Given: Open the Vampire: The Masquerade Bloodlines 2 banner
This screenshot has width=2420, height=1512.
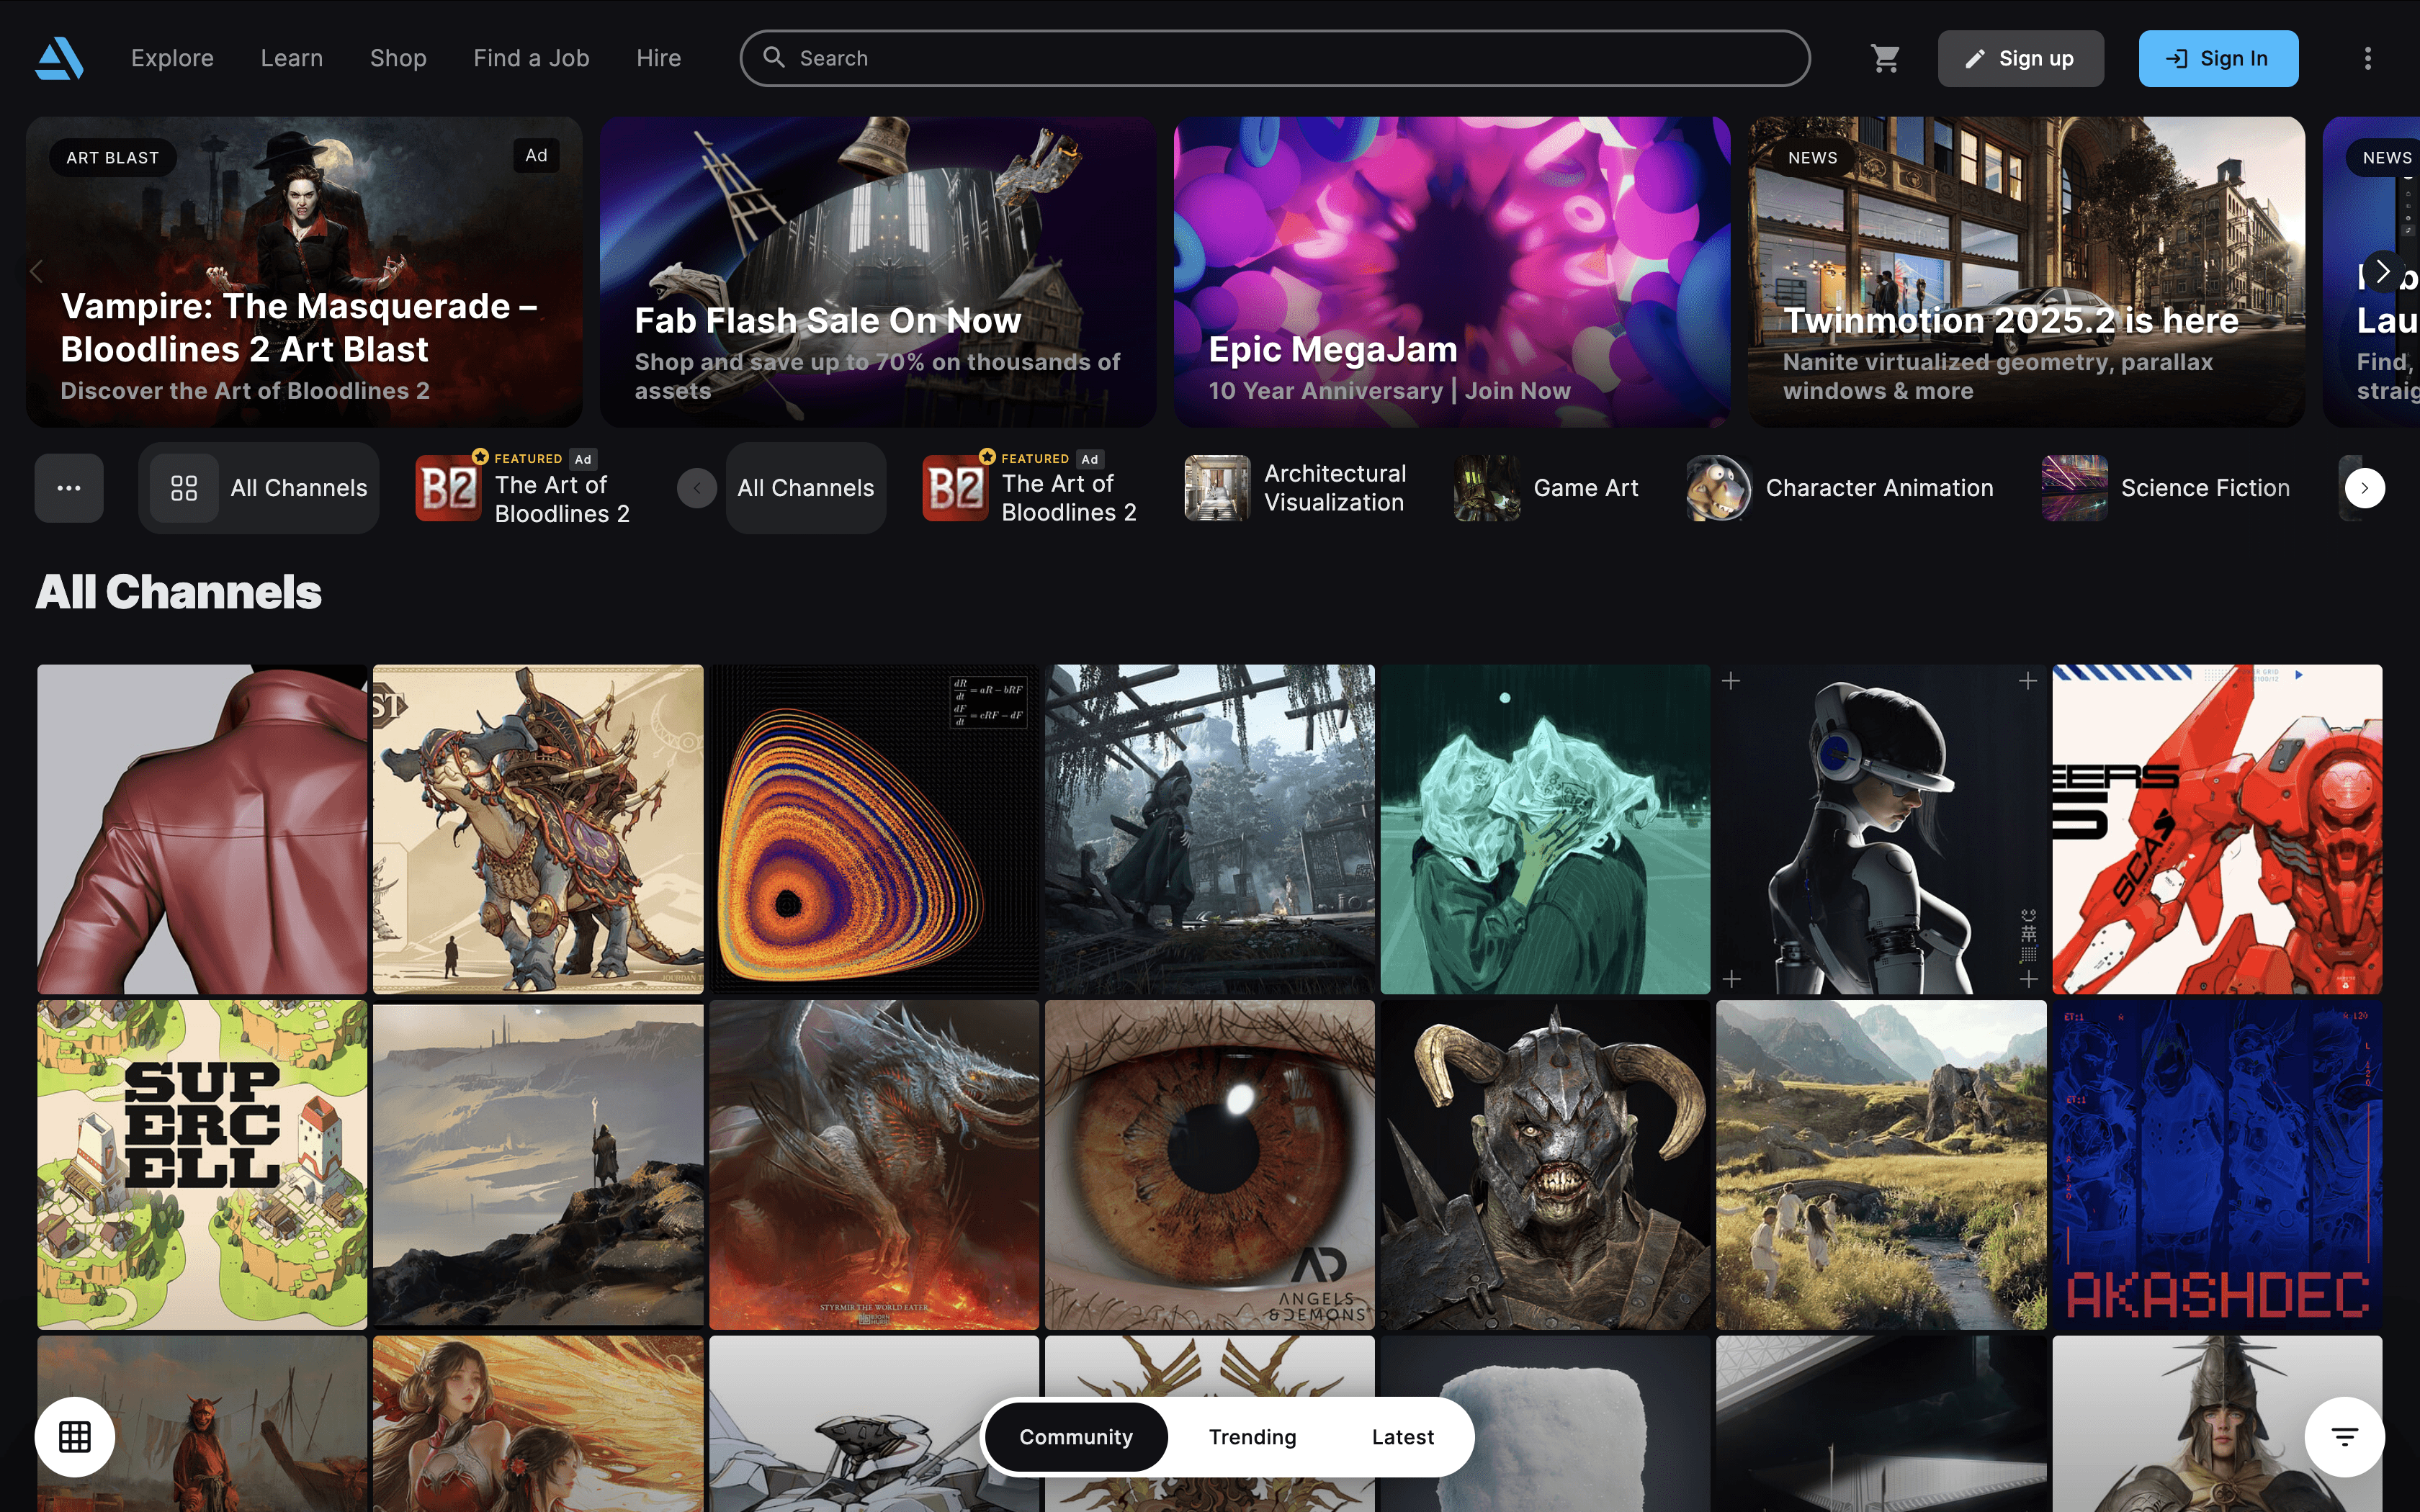Looking at the screenshot, I should [x=304, y=272].
